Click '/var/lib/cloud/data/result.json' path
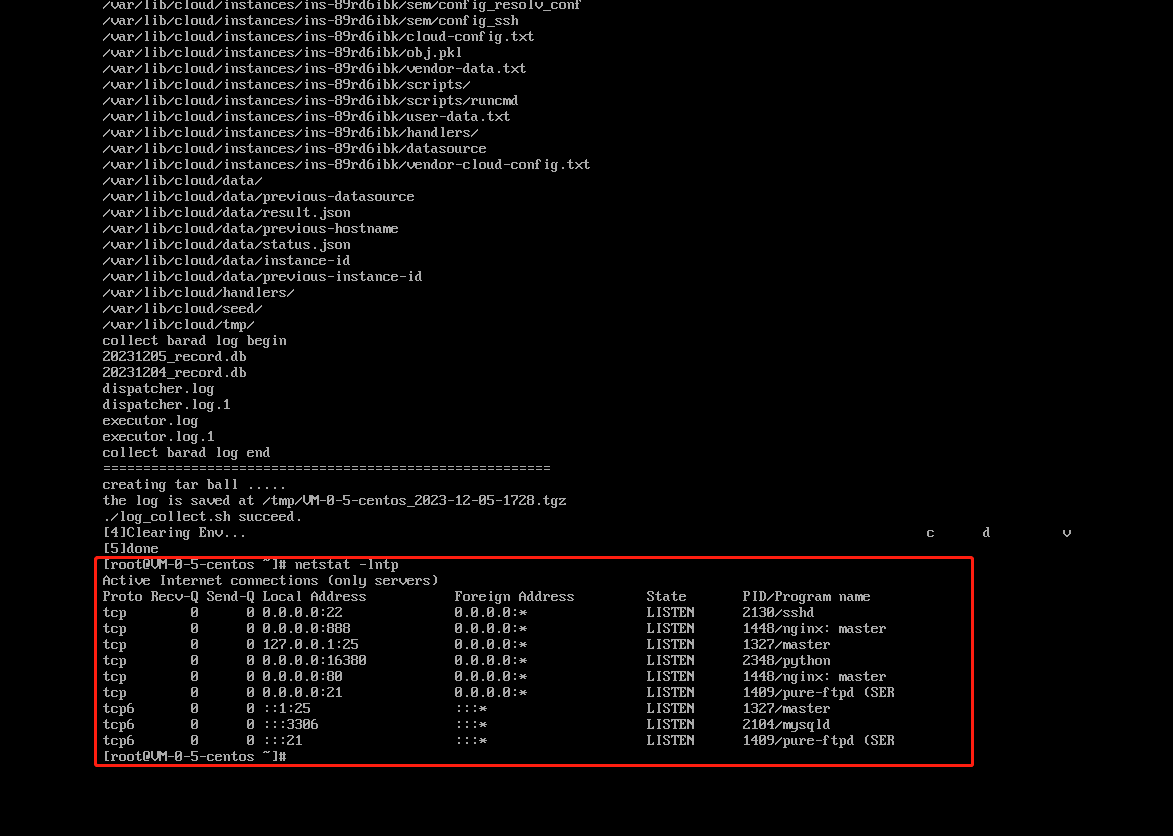Image resolution: width=1173 pixels, height=836 pixels. 226,212
